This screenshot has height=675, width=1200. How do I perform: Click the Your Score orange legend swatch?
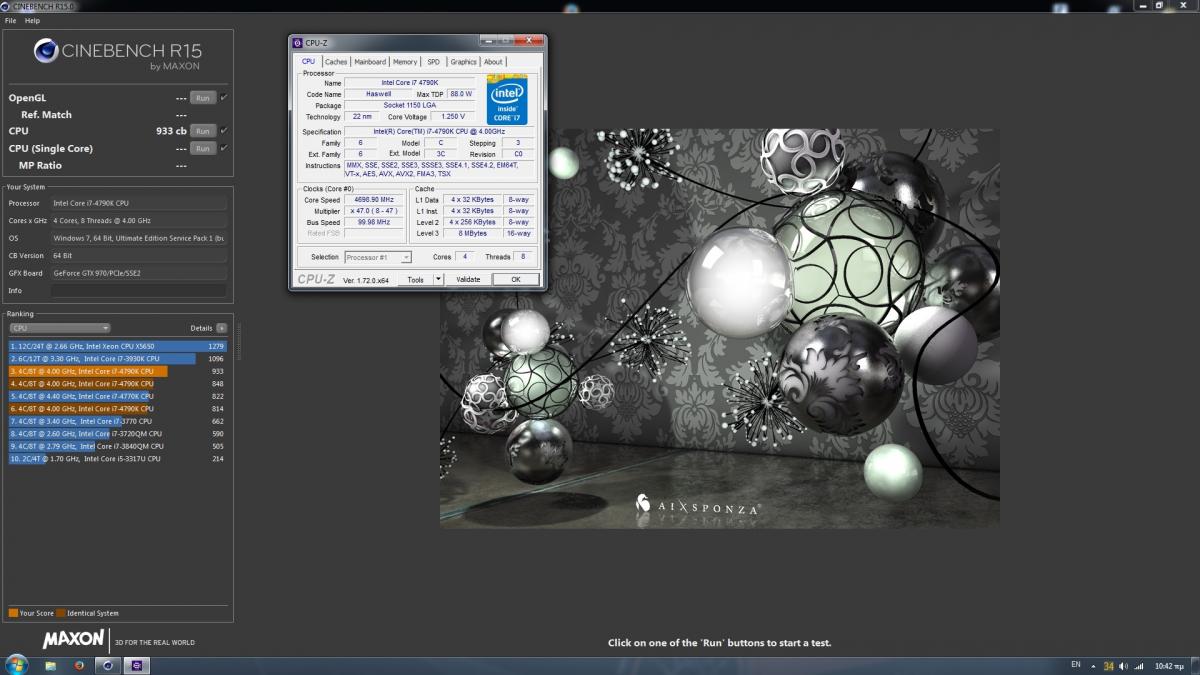tap(13, 613)
